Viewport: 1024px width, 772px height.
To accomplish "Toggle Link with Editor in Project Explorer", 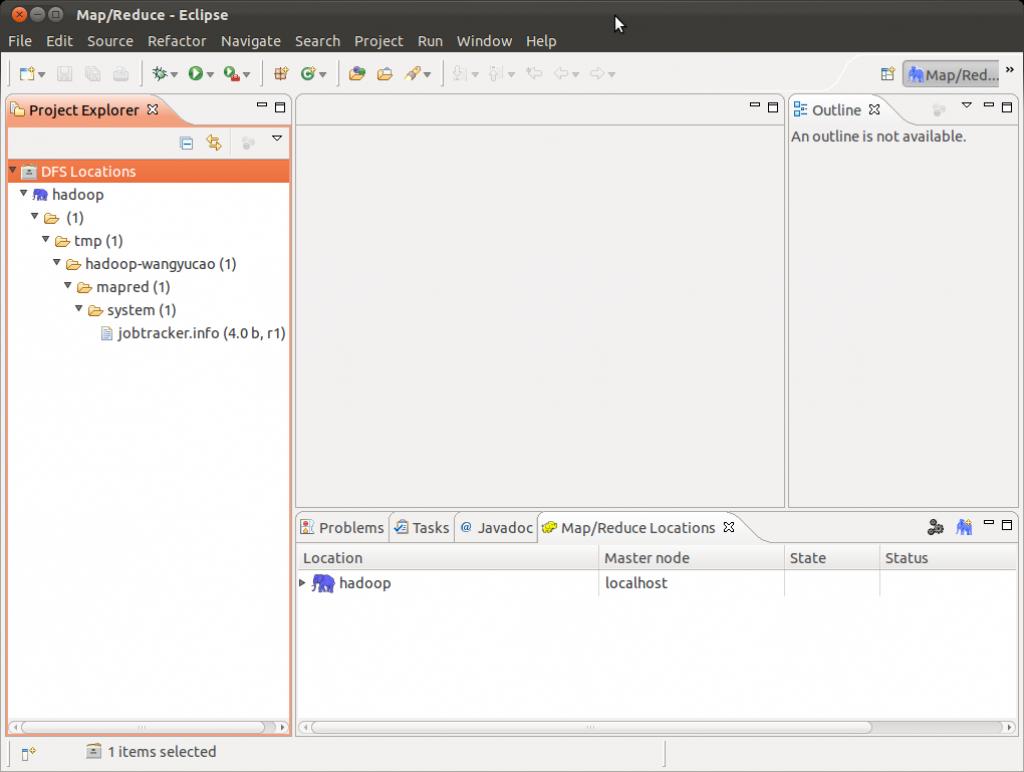I will [x=214, y=143].
